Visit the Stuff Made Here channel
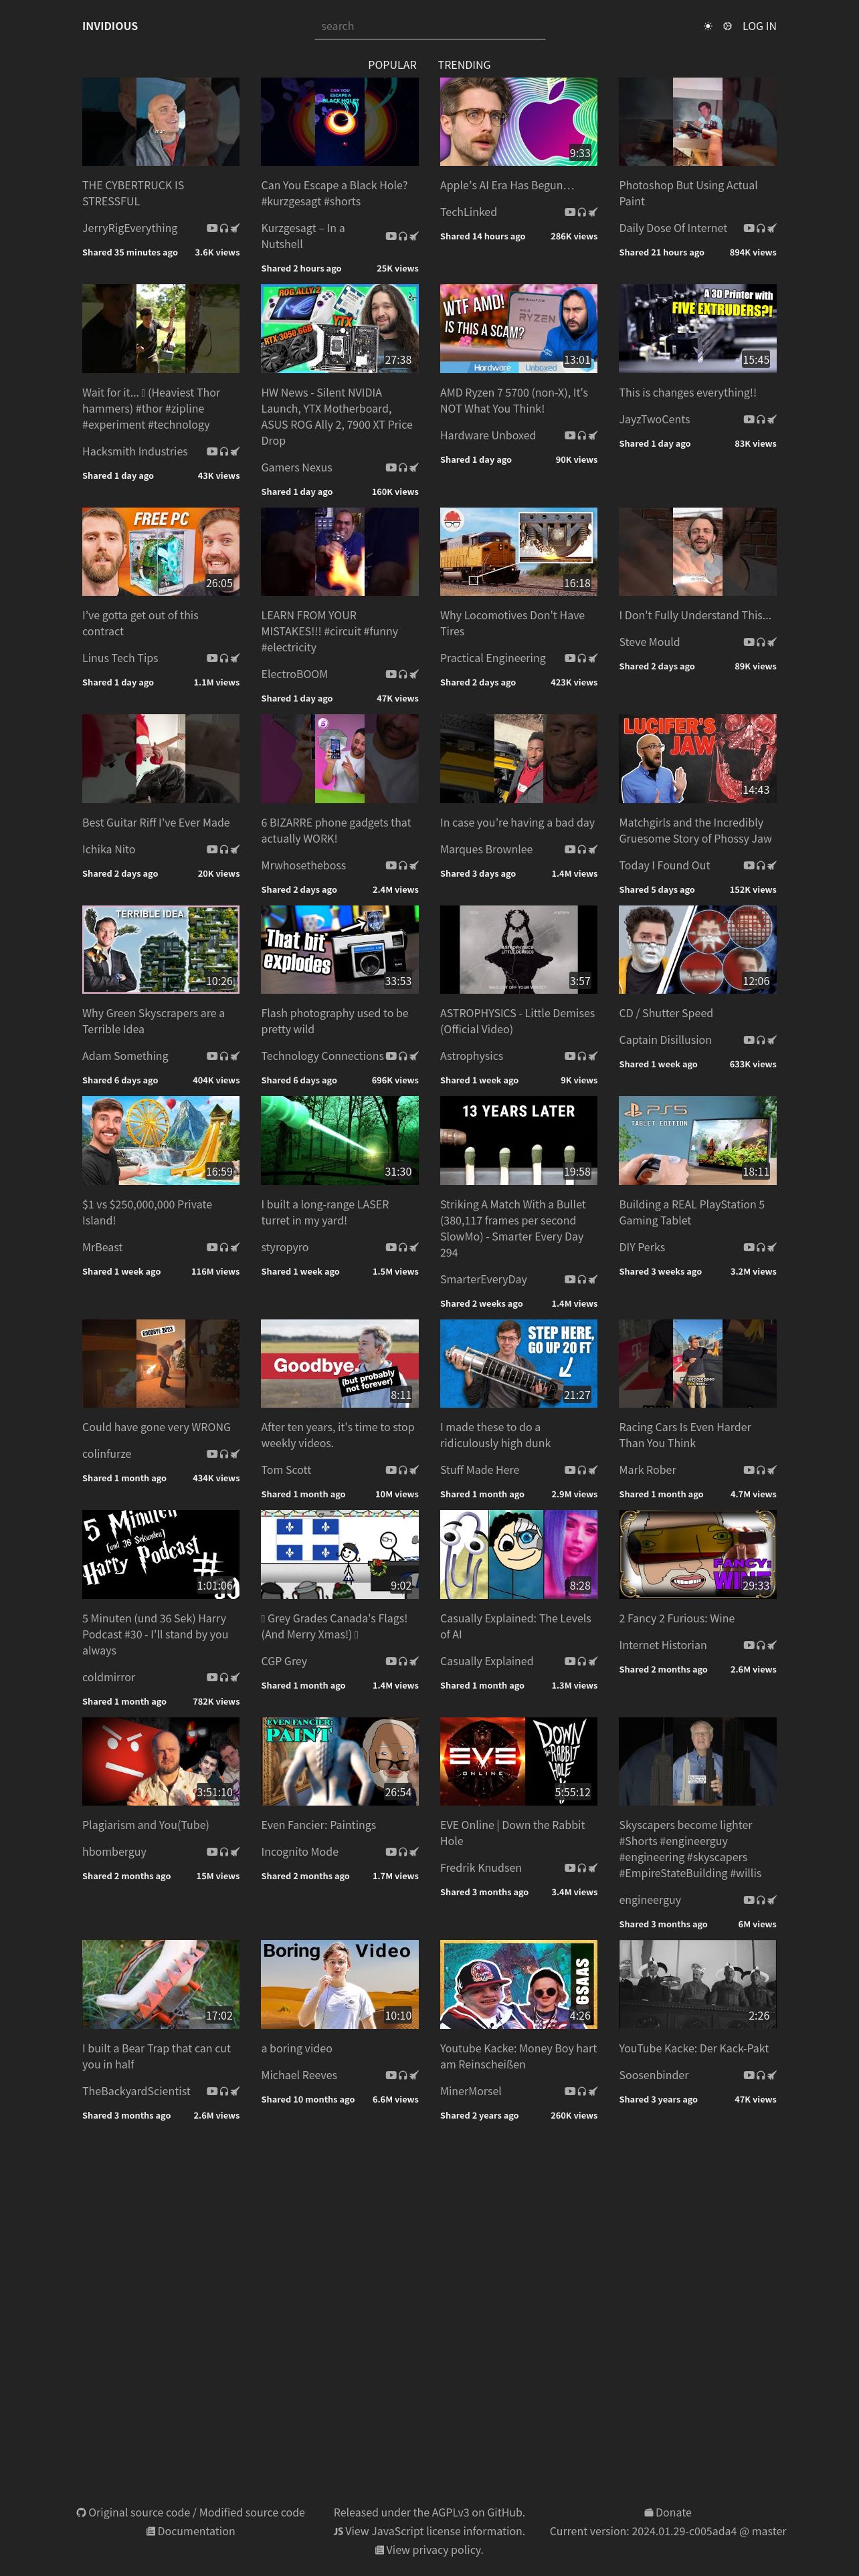 (480, 1470)
